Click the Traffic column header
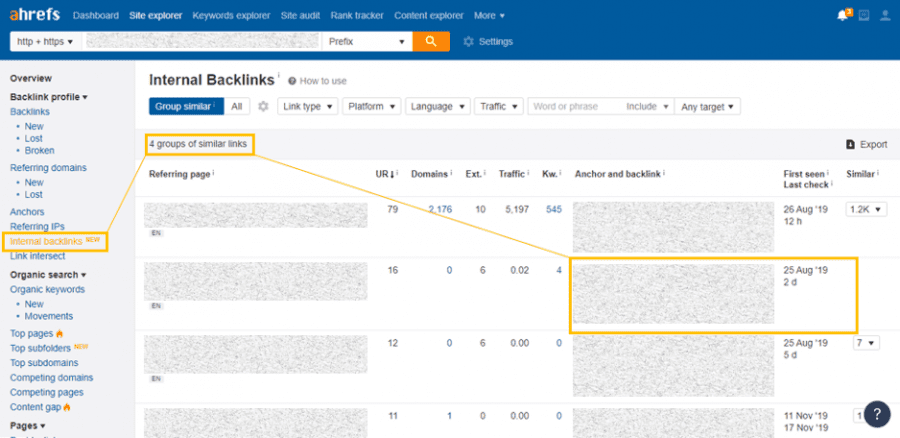900x438 pixels. pyautogui.click(x=513, y=174)
